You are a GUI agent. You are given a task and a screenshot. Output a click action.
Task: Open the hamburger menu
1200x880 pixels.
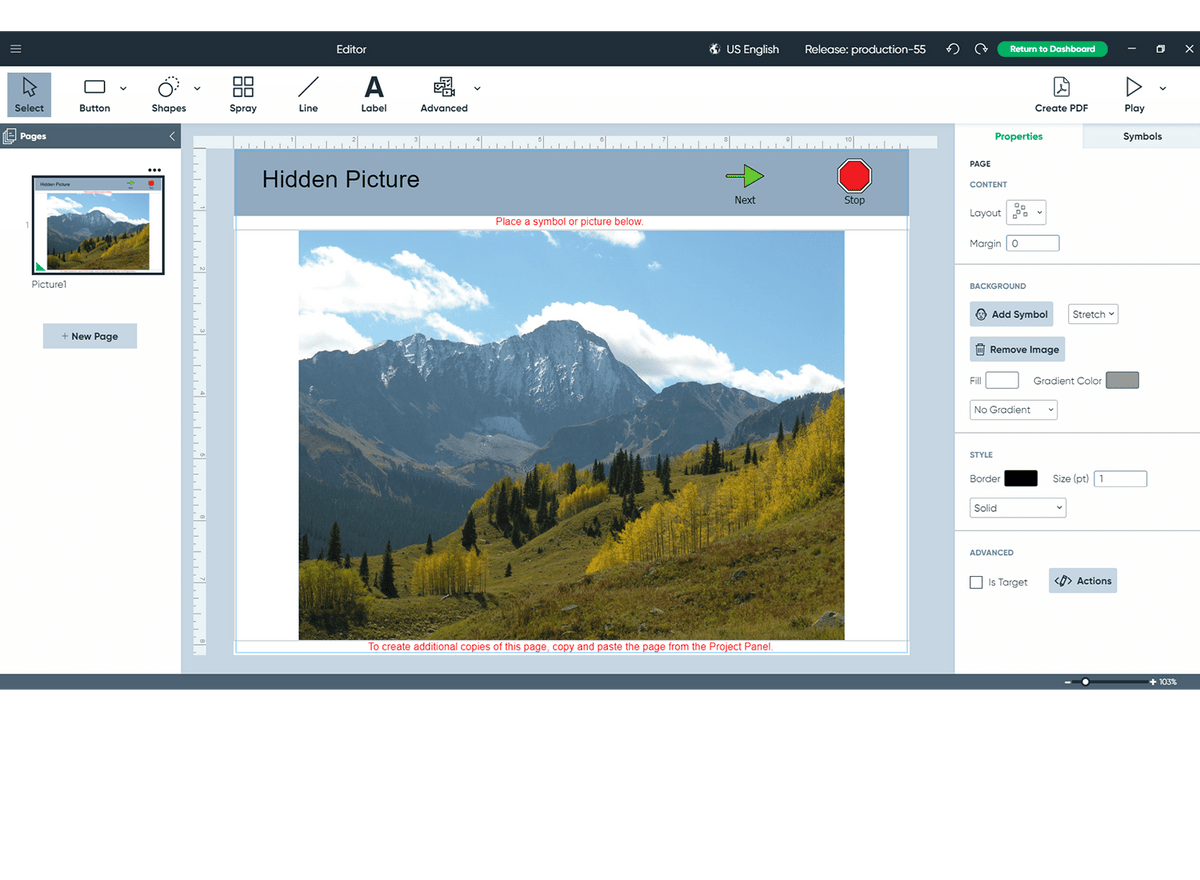(x=15, y=48)
